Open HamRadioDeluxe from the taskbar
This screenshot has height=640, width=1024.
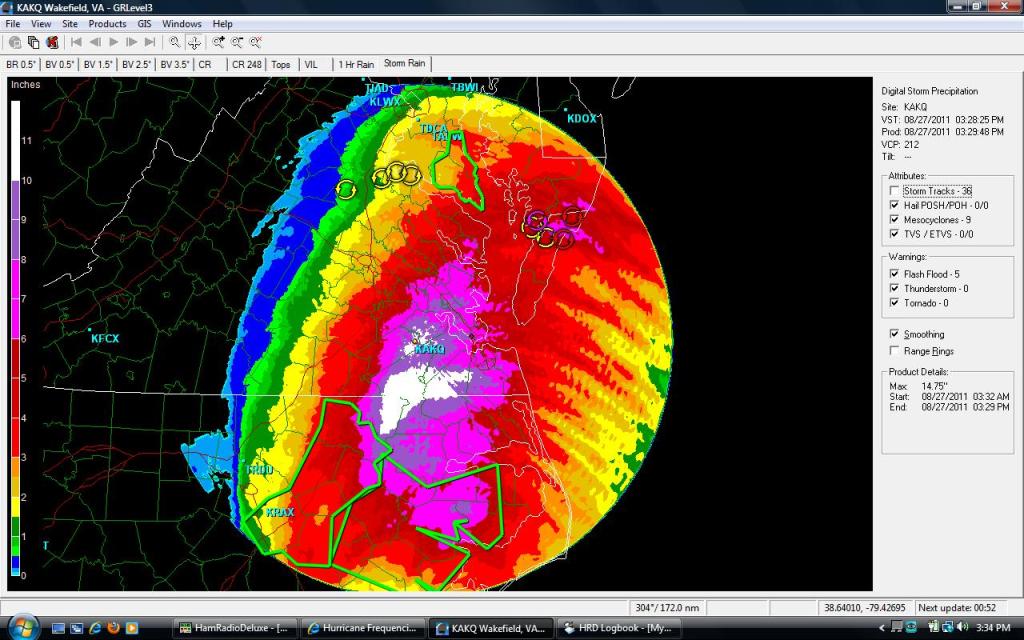pos(235,628)
